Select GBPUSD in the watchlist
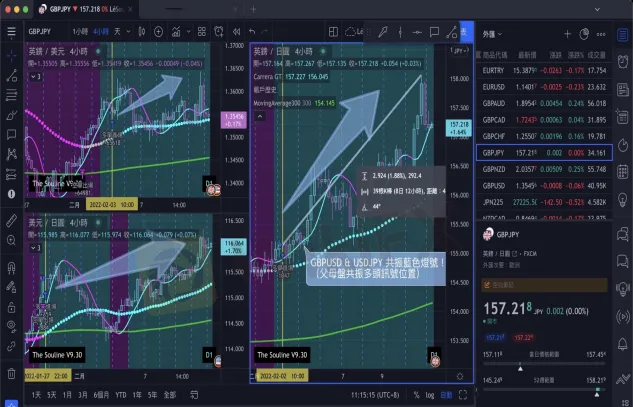This screenshot has width=633, height=407. [544, 186]
